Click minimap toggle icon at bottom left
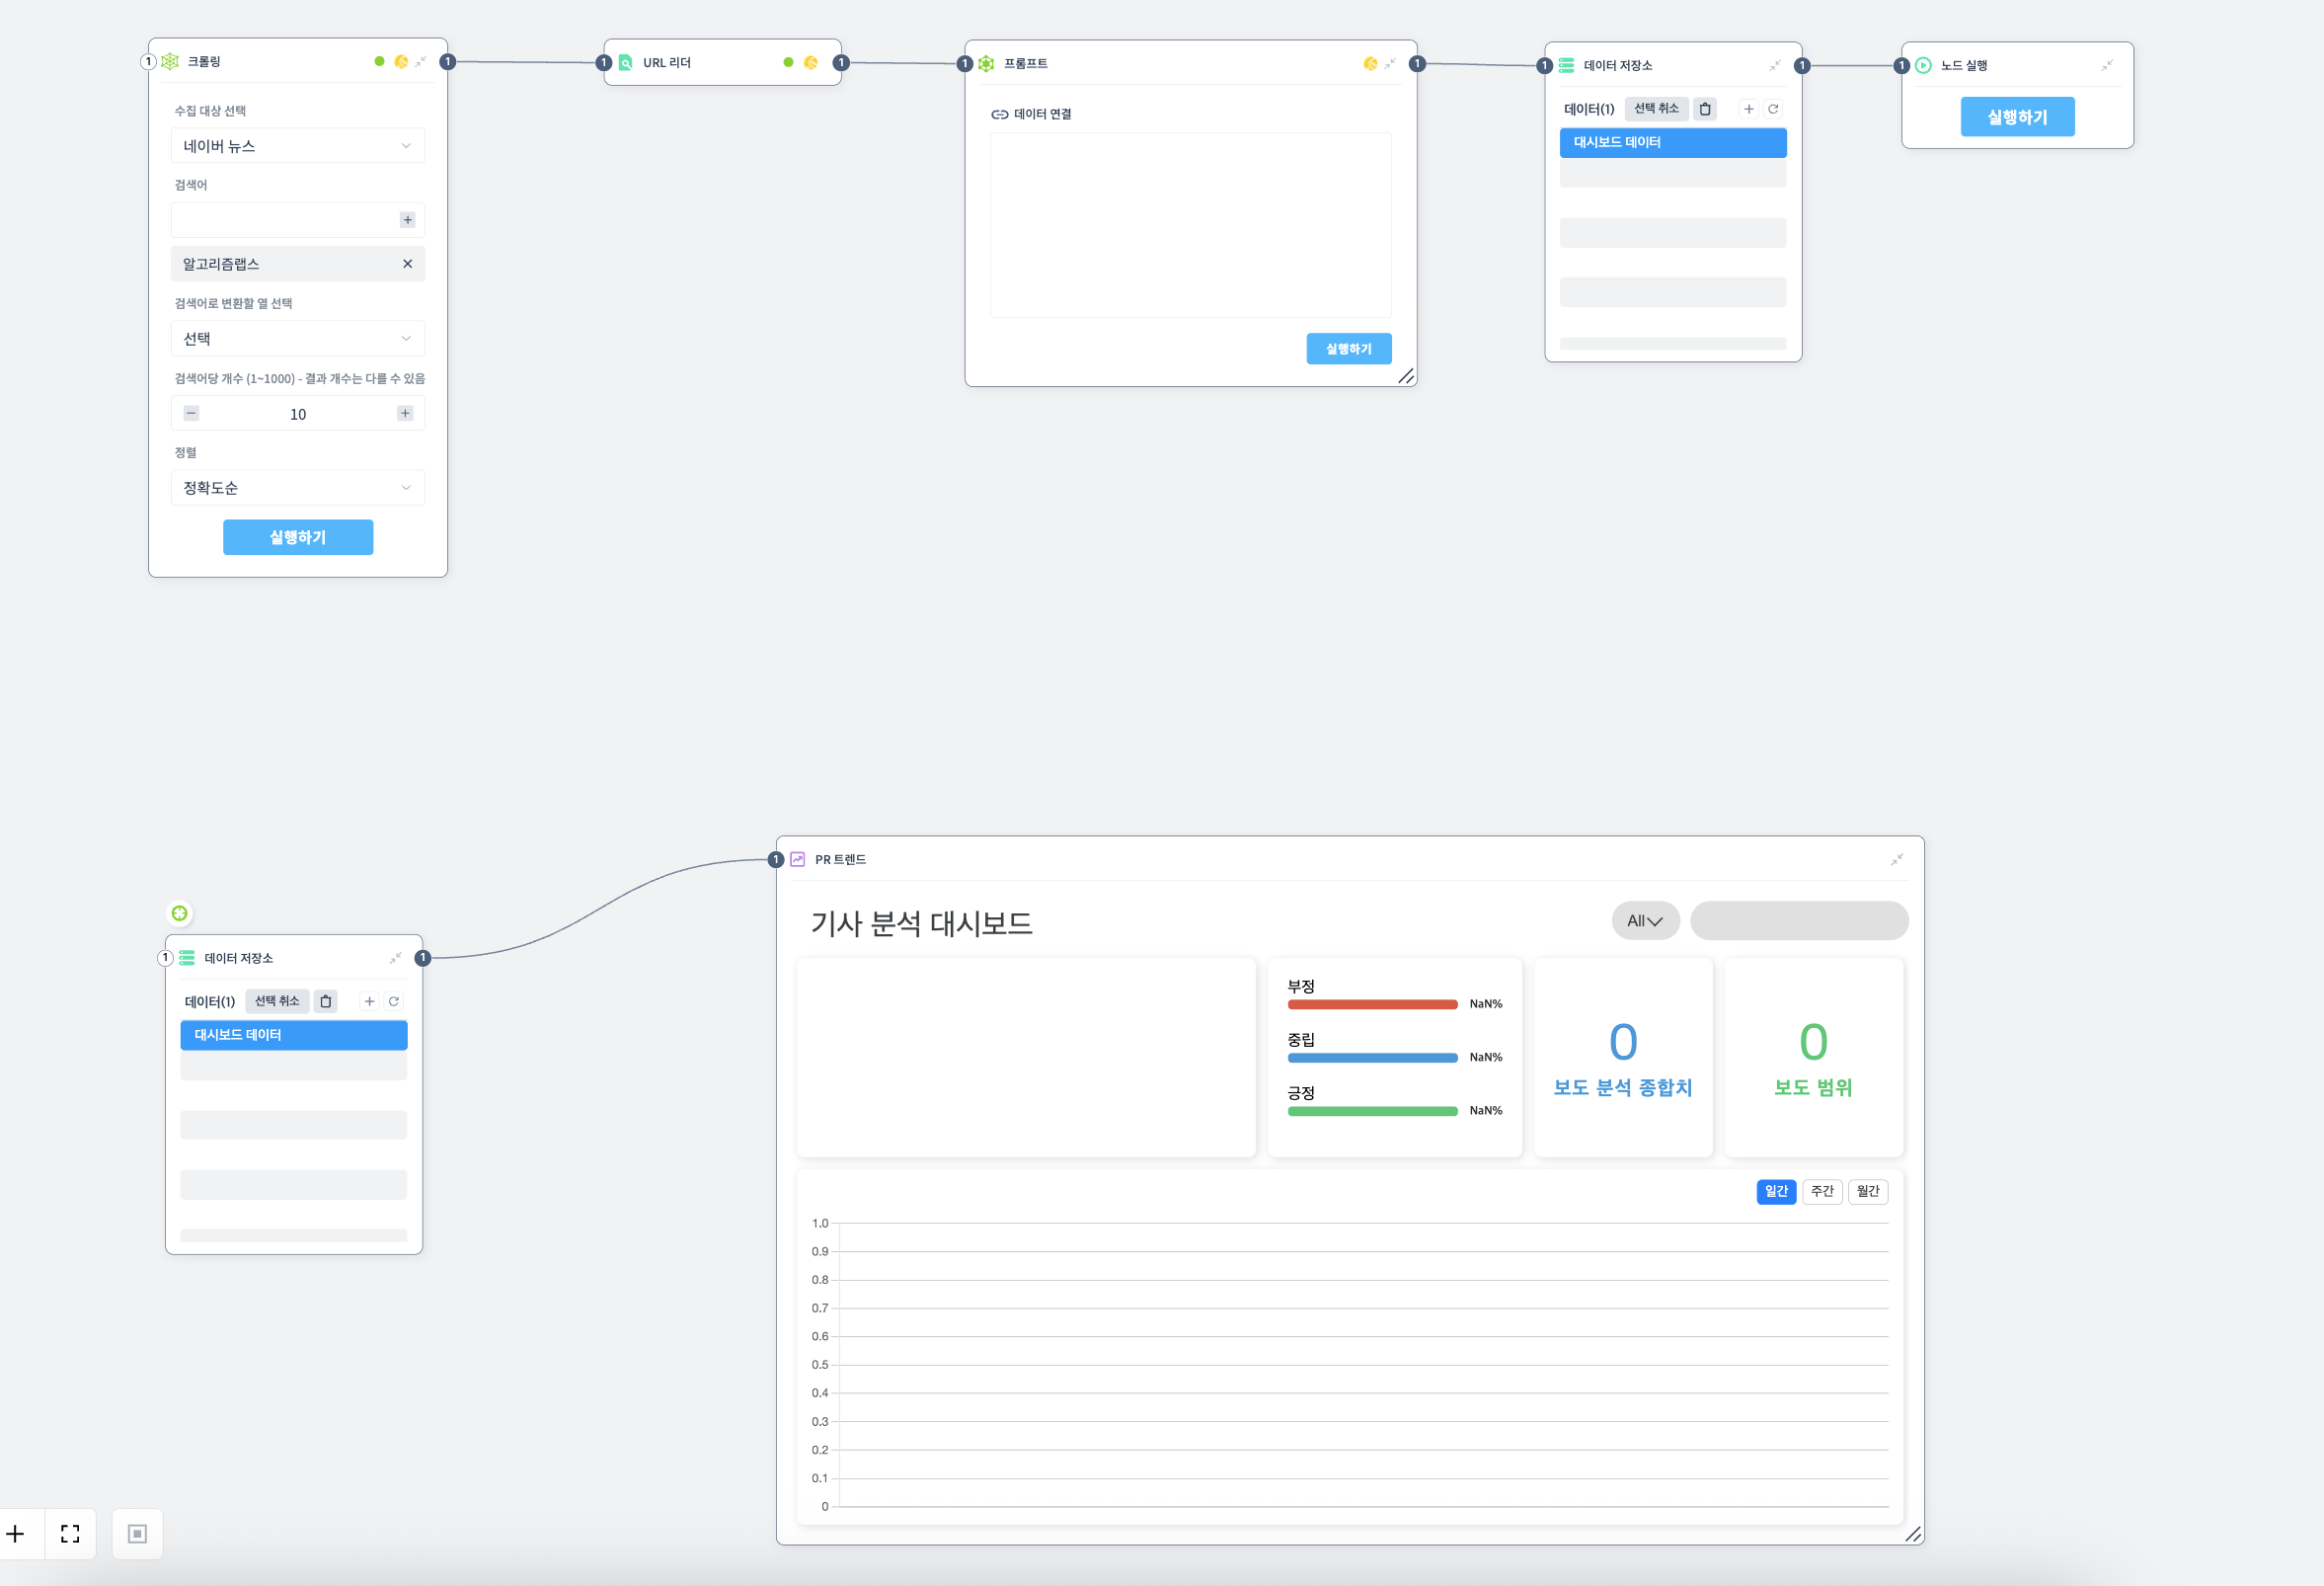Image resolution: width=2324 pixels, height=1586 pixels. 137,1534
